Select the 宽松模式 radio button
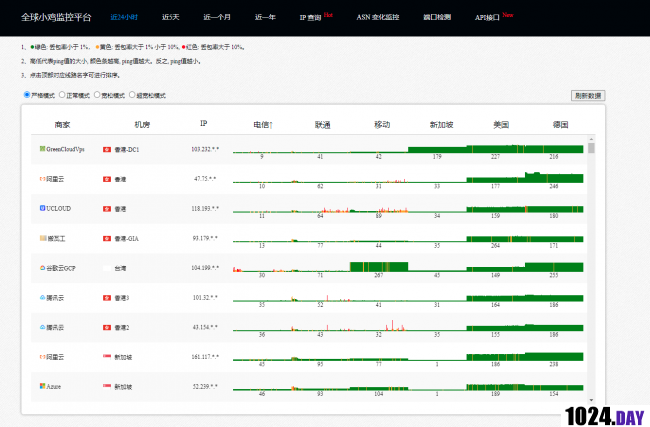The height and width of the screenshot is (427, 650). coord(97,95)
